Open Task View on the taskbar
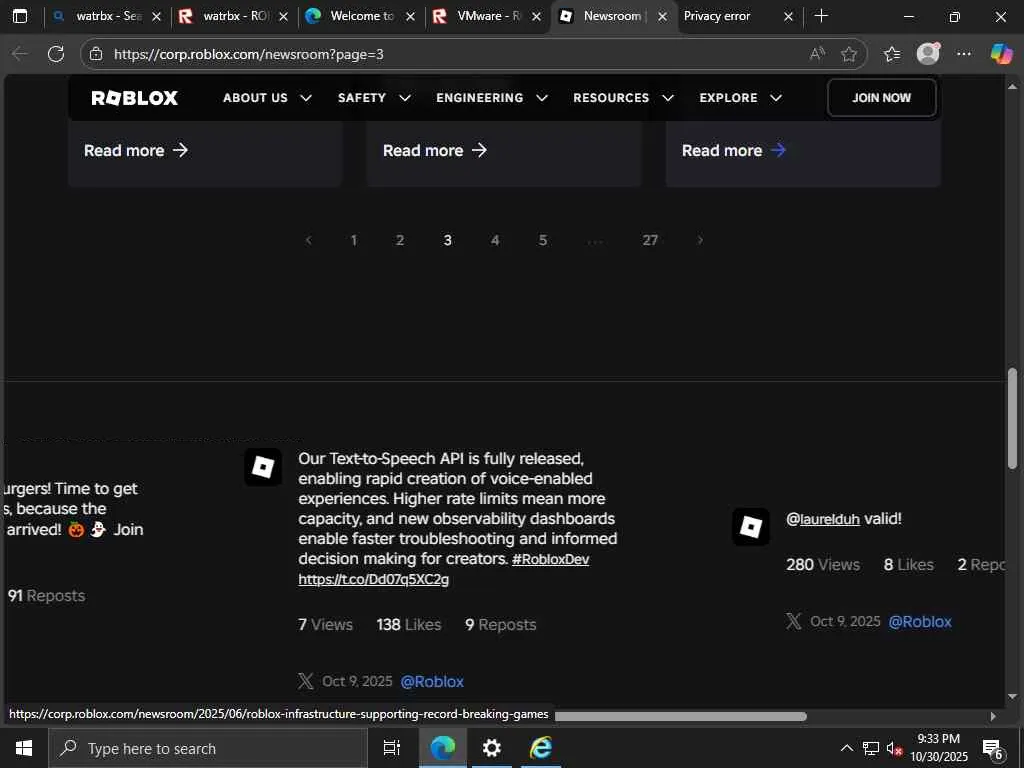 (391, 748)
